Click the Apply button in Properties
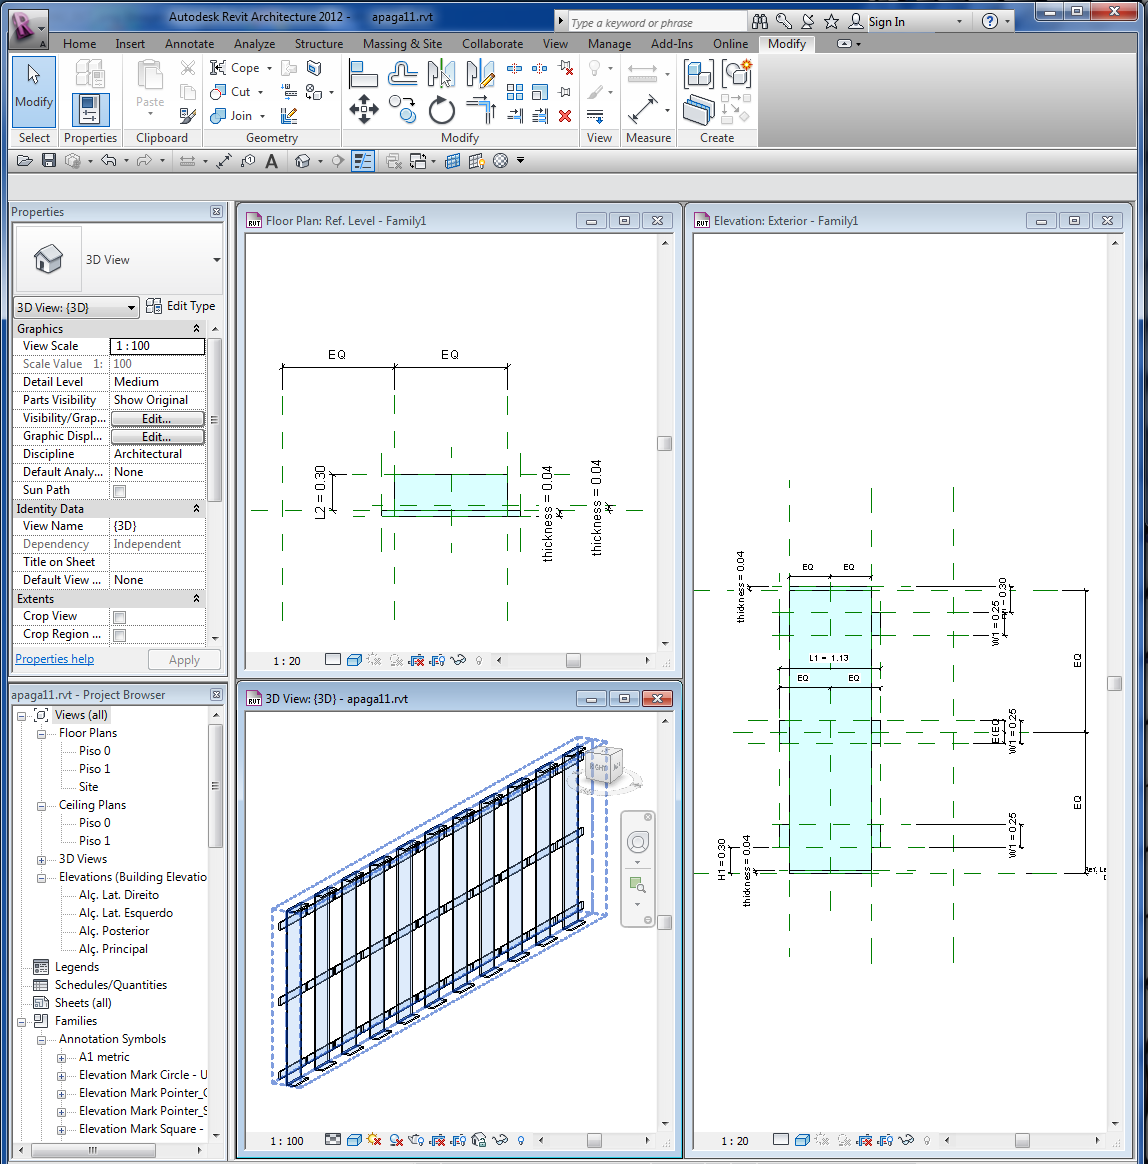 point(184,659)
